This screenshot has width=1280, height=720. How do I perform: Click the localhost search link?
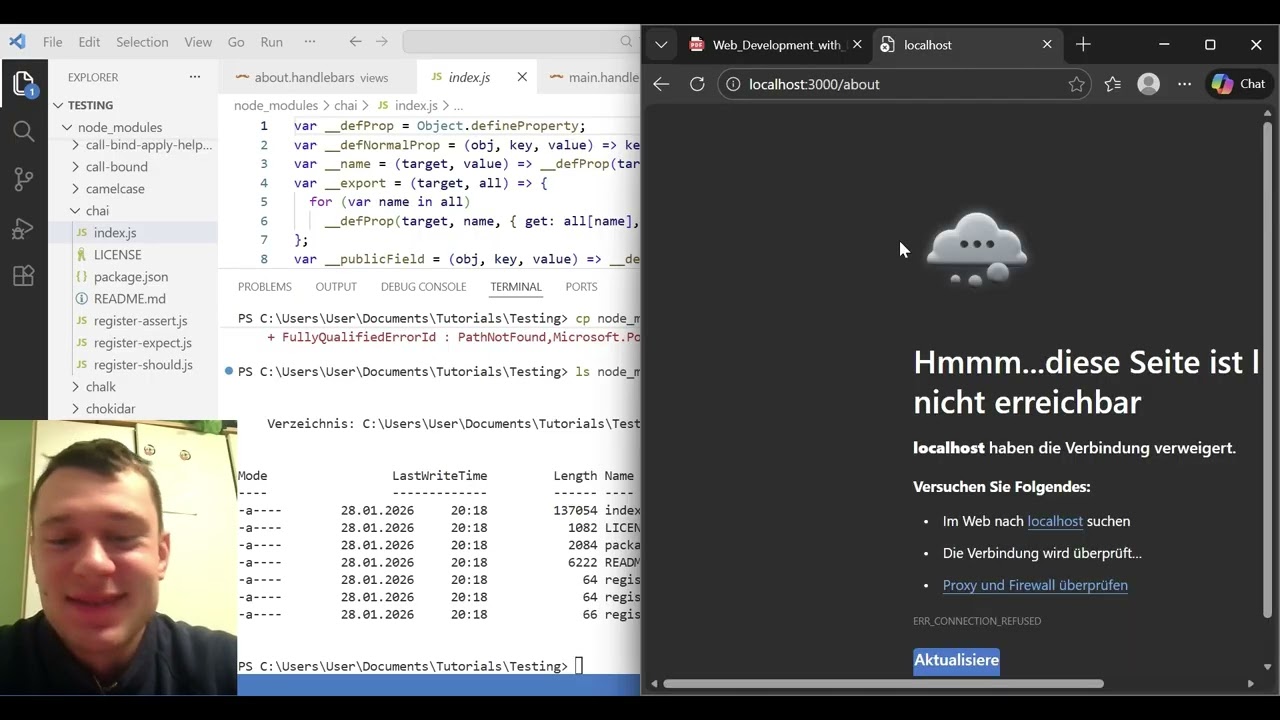pyautogui.click(x=1055, y=521)
